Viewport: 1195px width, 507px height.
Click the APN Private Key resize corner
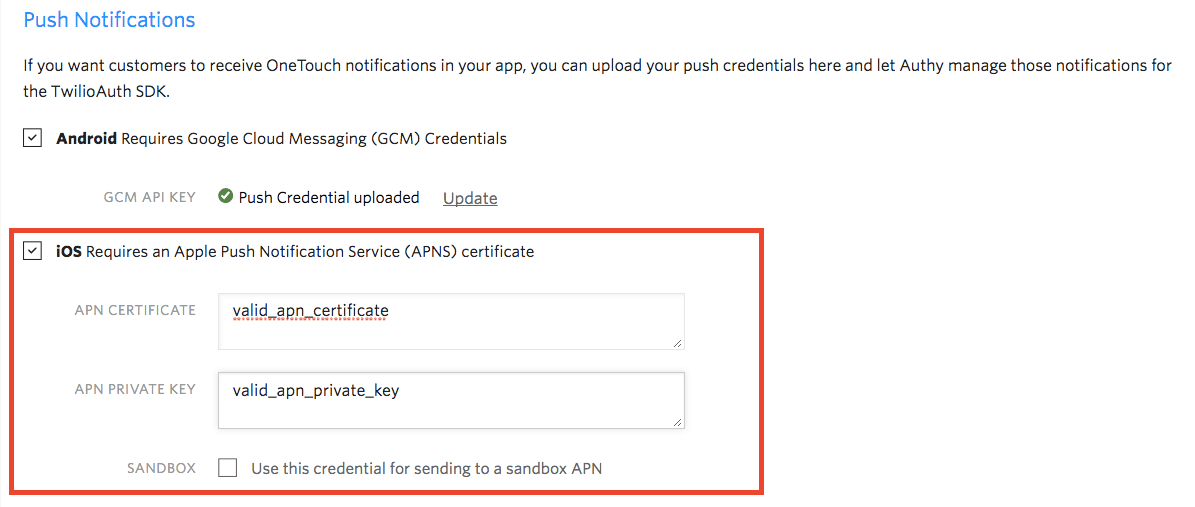point(678,422)
